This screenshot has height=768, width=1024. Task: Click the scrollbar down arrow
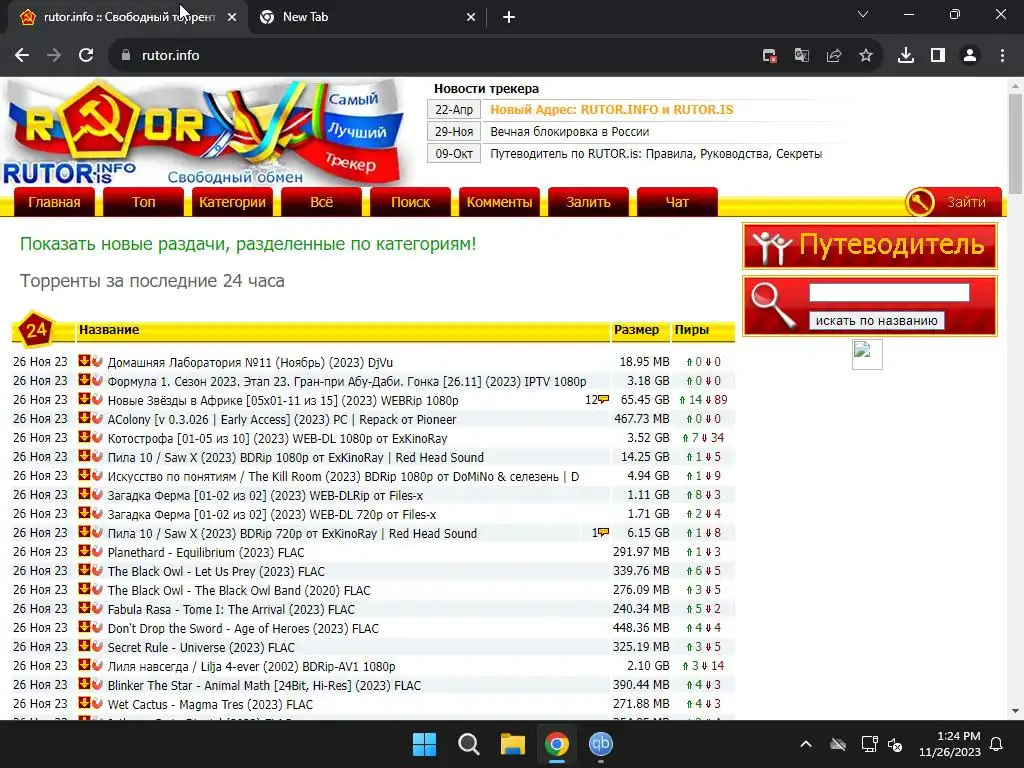[1015, 711]
